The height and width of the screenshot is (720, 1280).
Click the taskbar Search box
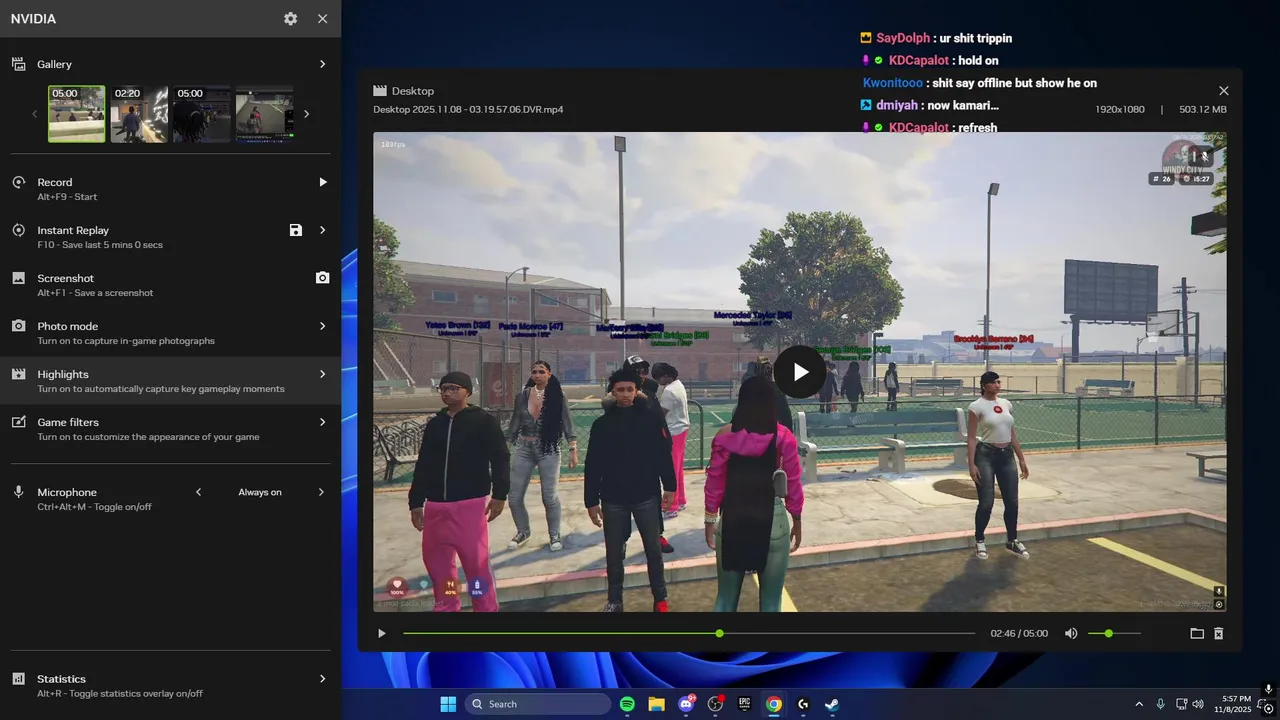click(x=538, y=704)
